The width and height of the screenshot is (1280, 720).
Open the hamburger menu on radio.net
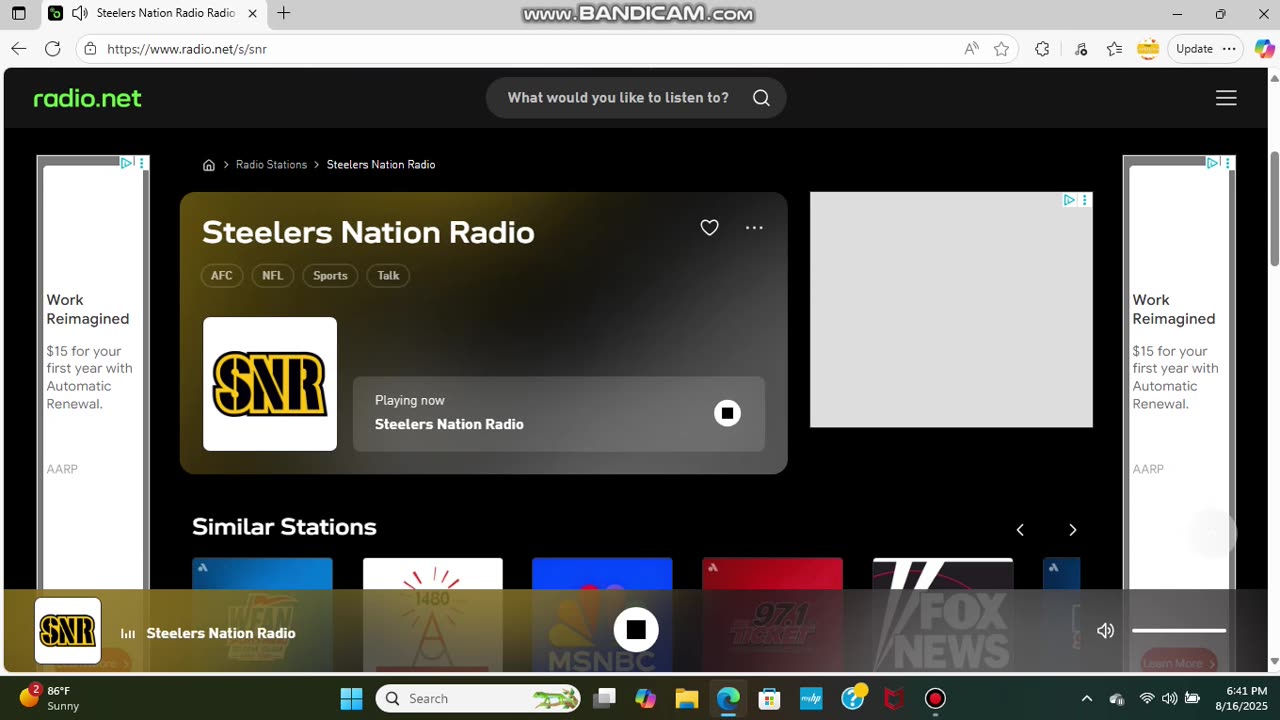coord(1226,98)
